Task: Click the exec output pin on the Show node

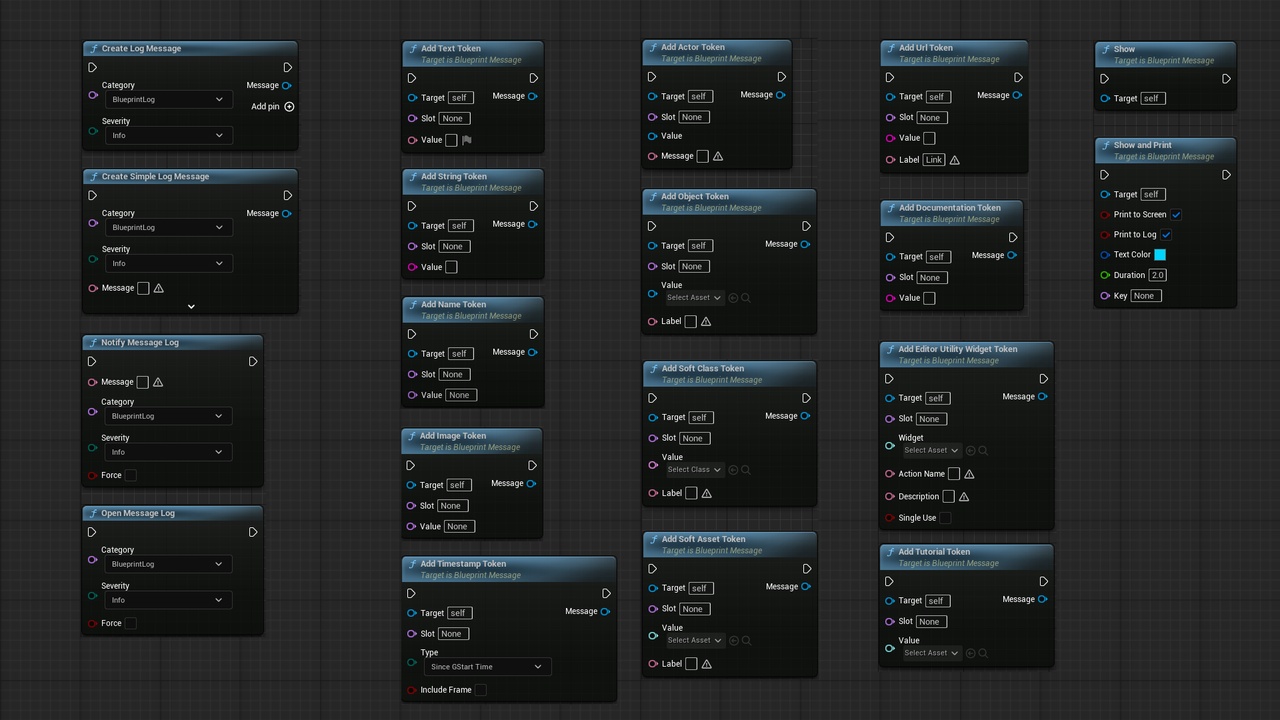Action: 1227,79
